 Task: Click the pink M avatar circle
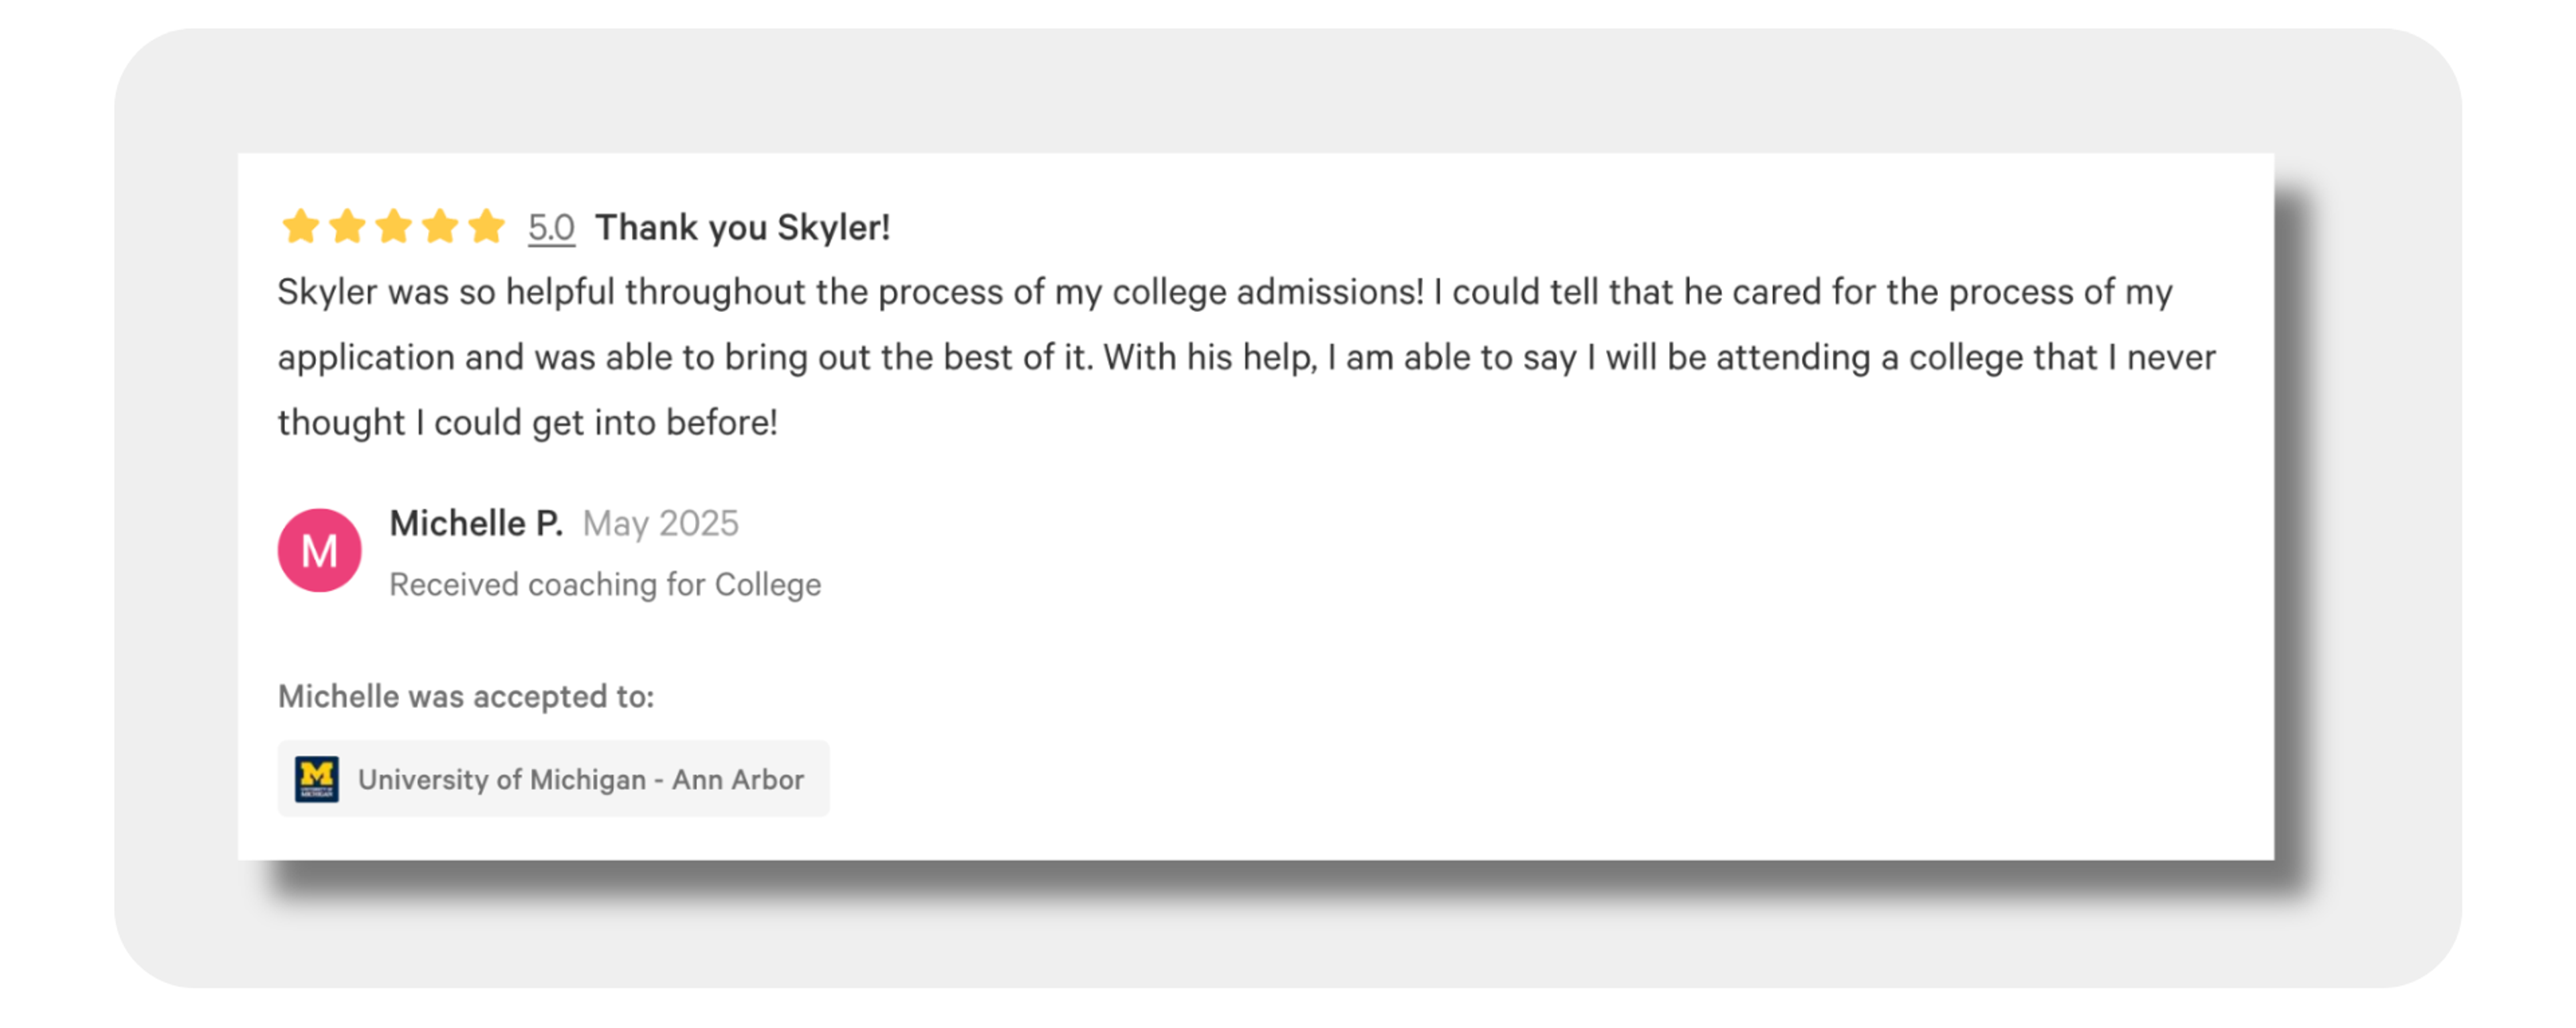click(319, 550)
